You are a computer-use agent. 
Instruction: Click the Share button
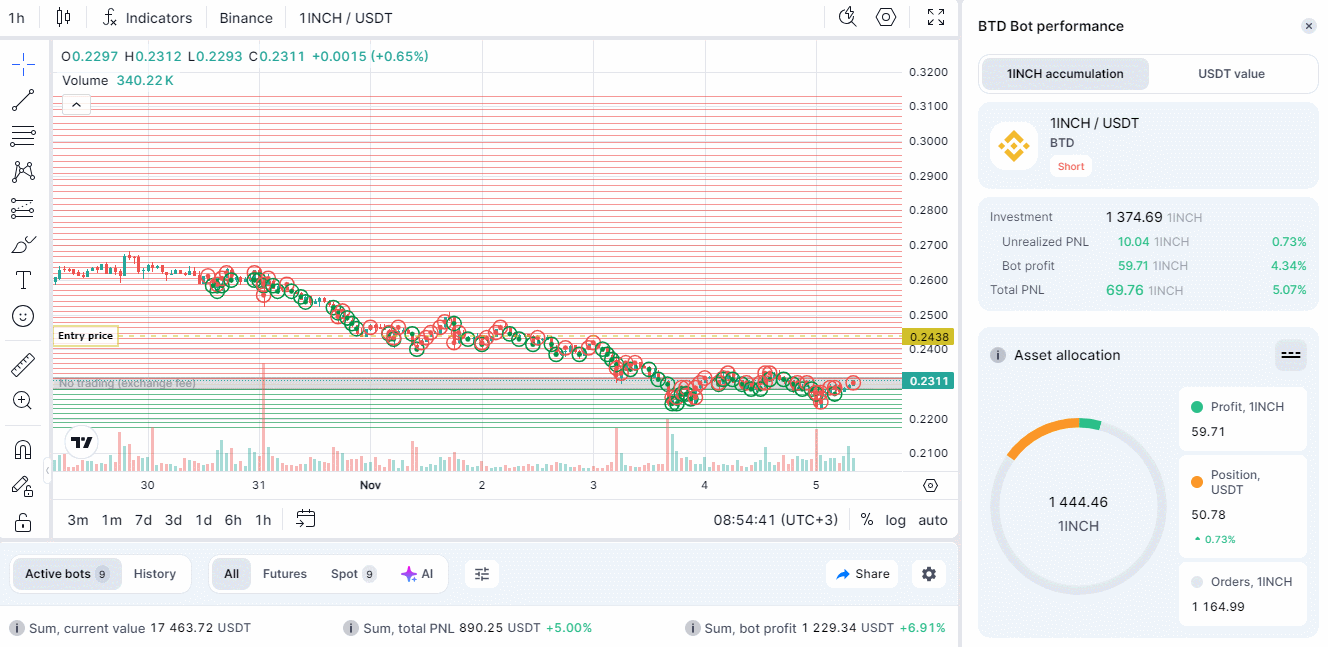[862, 574]
